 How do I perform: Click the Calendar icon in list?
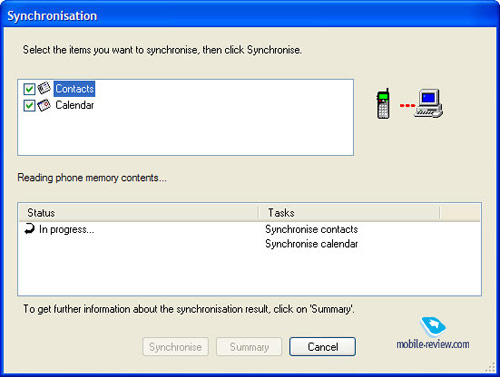44,105
